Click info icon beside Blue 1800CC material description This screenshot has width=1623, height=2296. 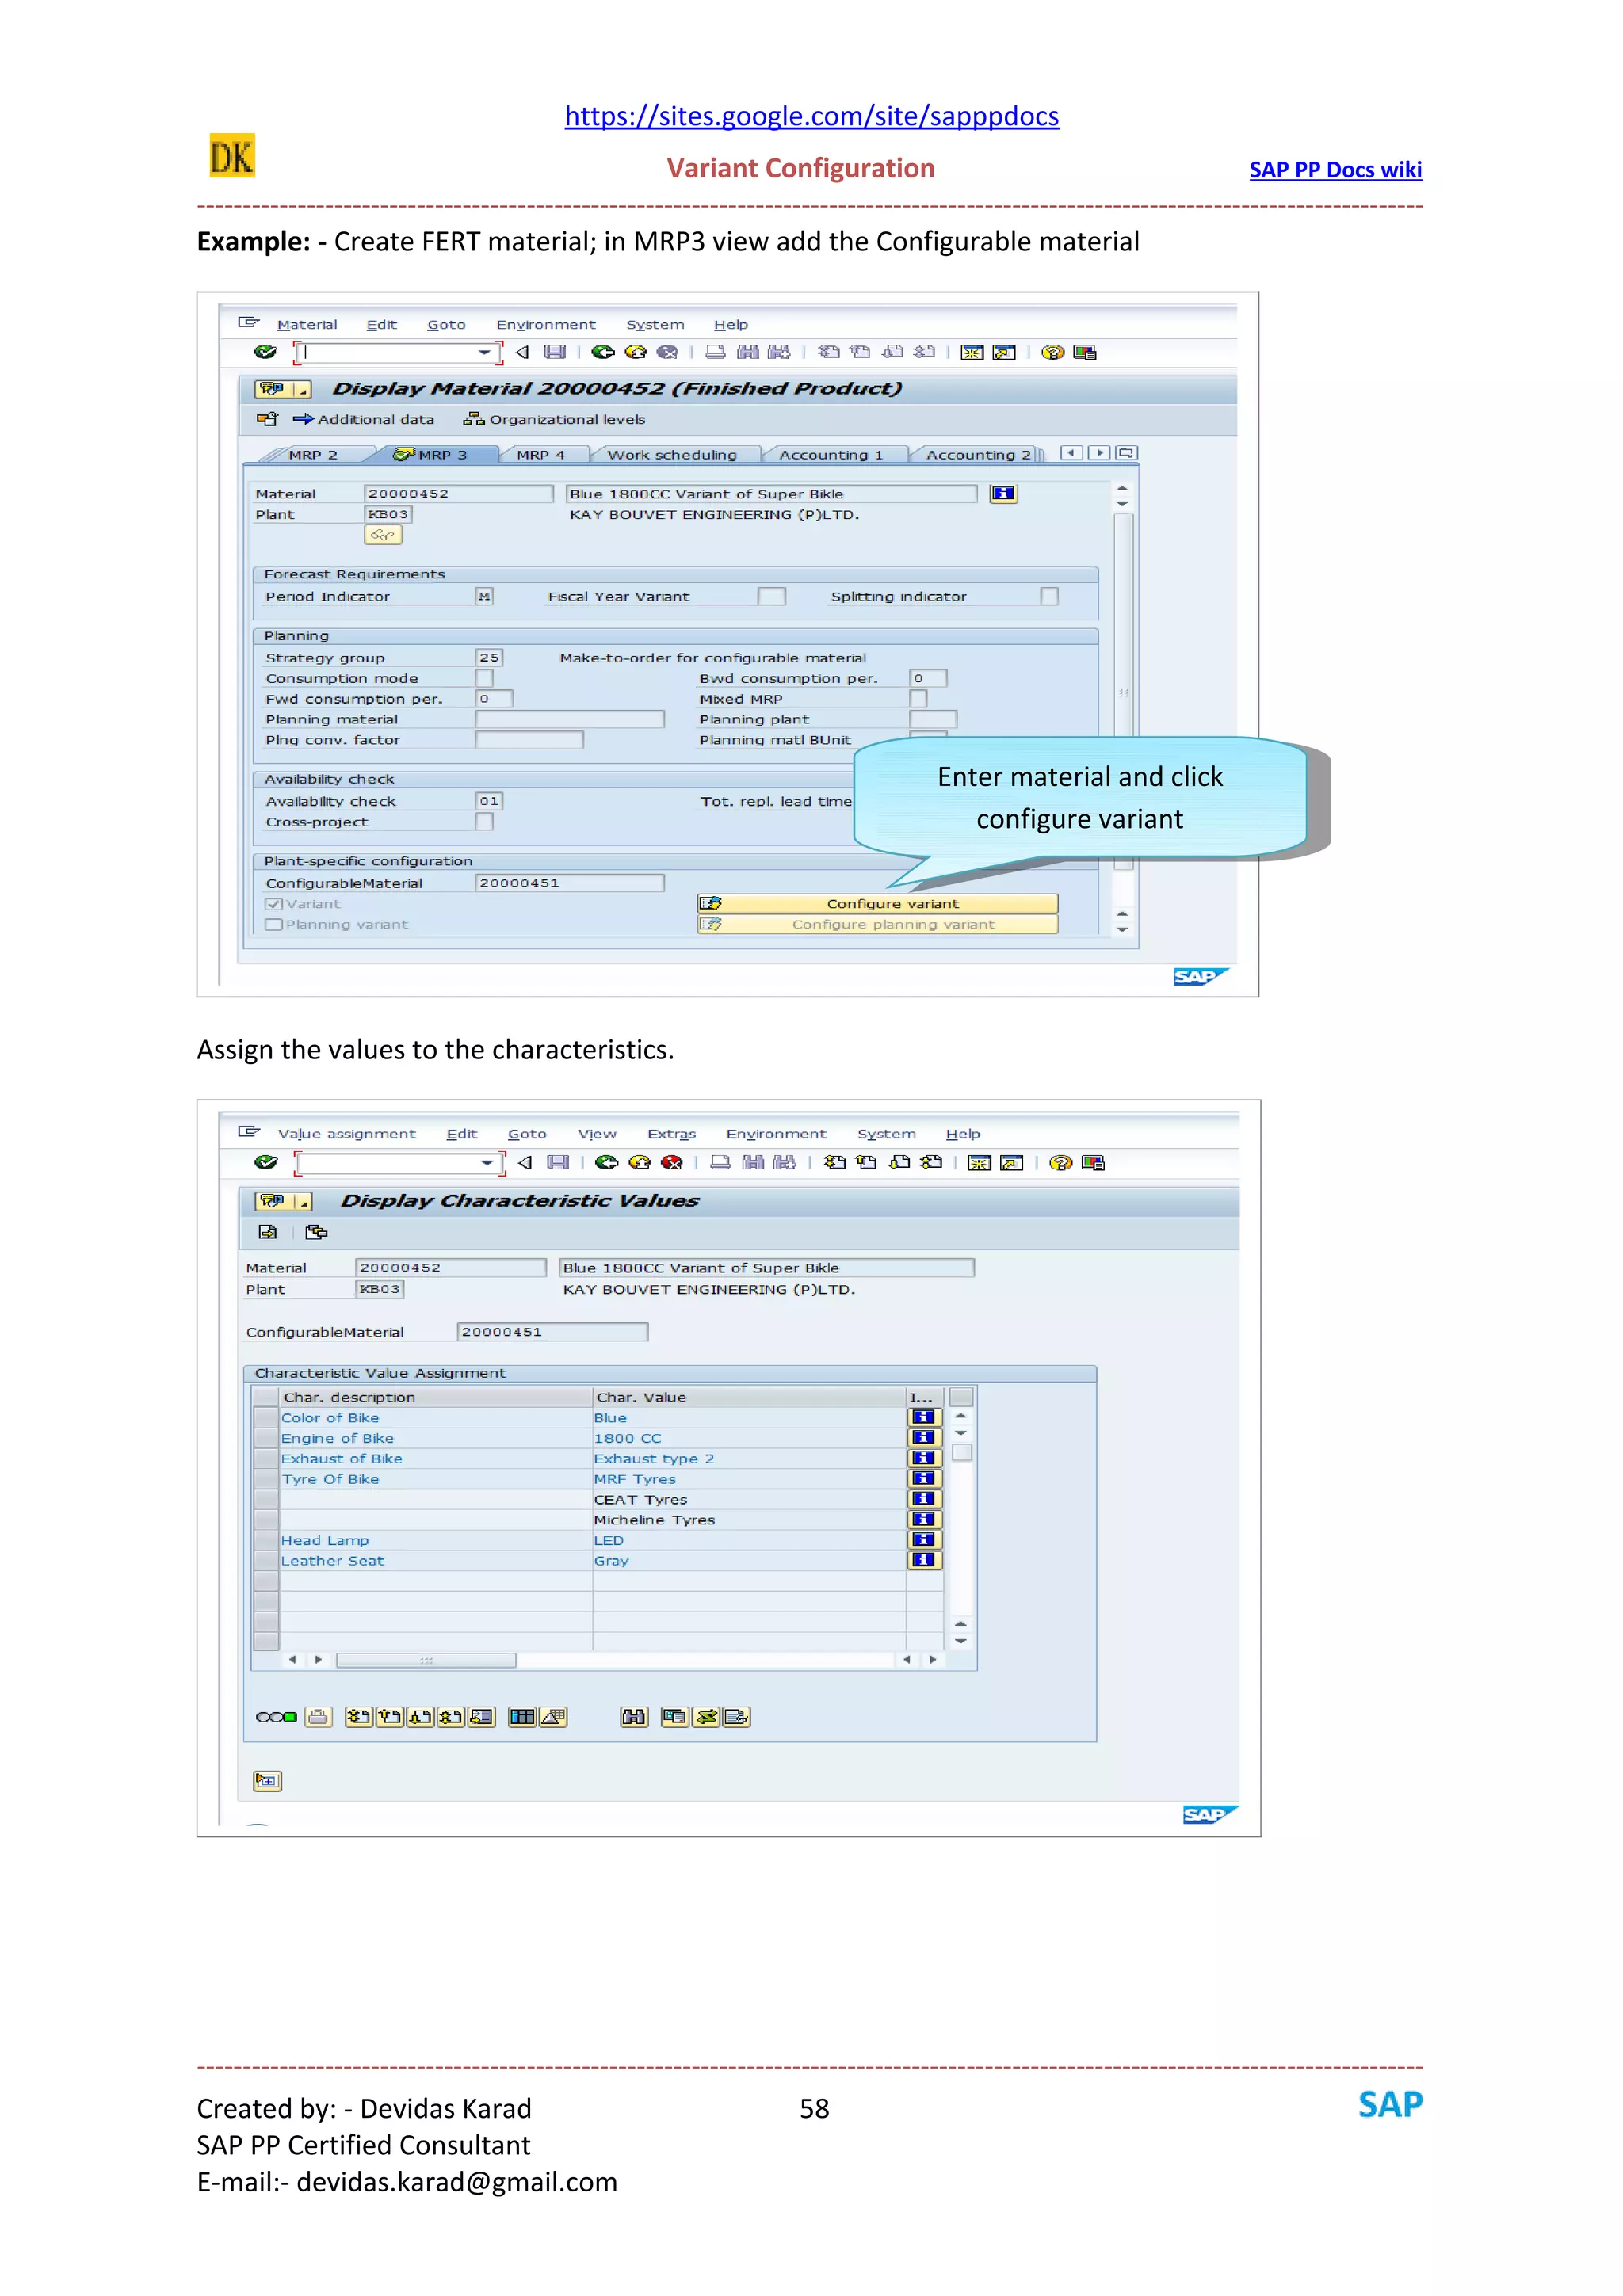coord(1003,493)
